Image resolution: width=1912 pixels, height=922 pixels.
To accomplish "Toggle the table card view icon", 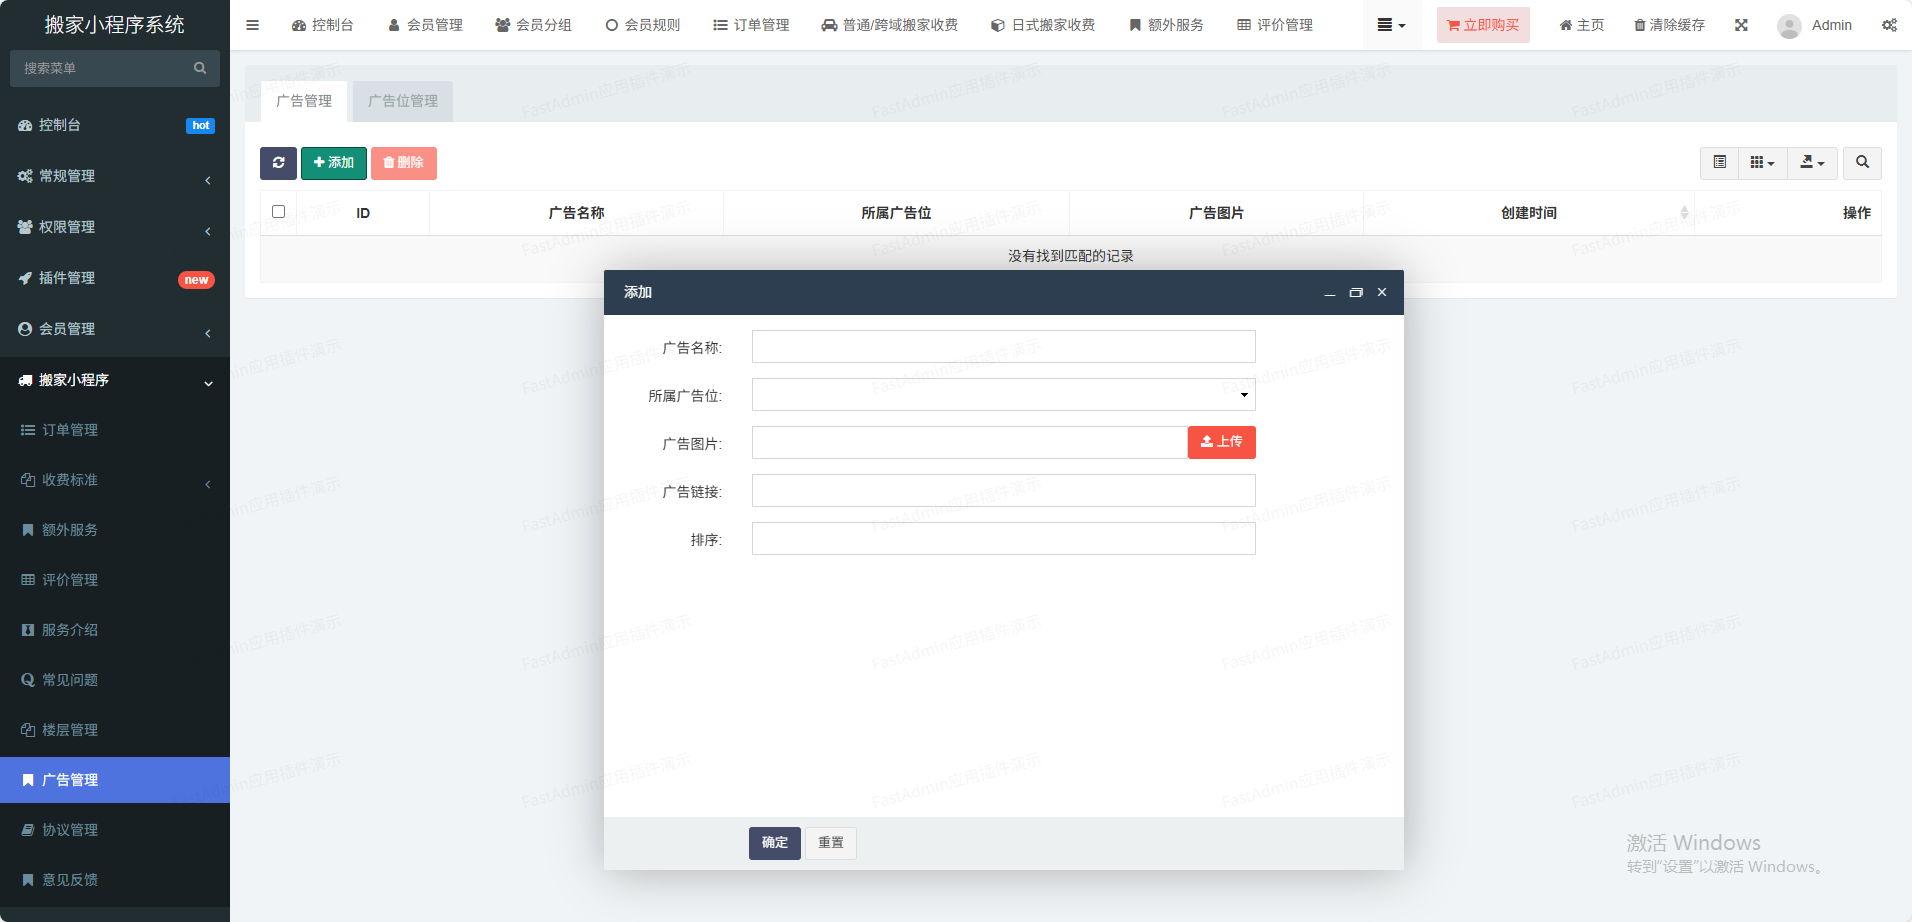I will pyautogui.click(x=1719, y=163).
